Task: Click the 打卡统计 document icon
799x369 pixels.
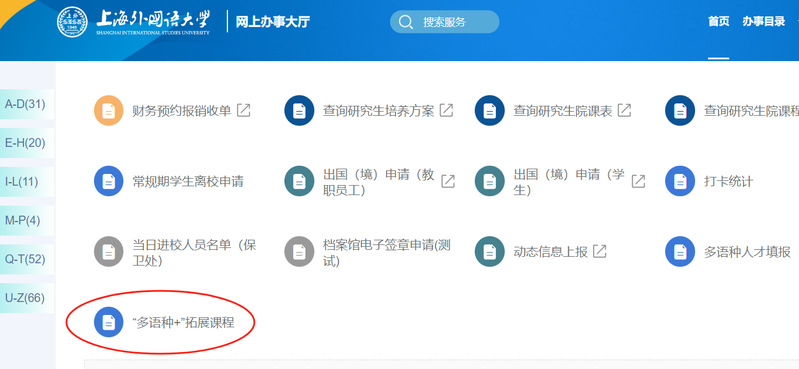Action: coord(680,181)
